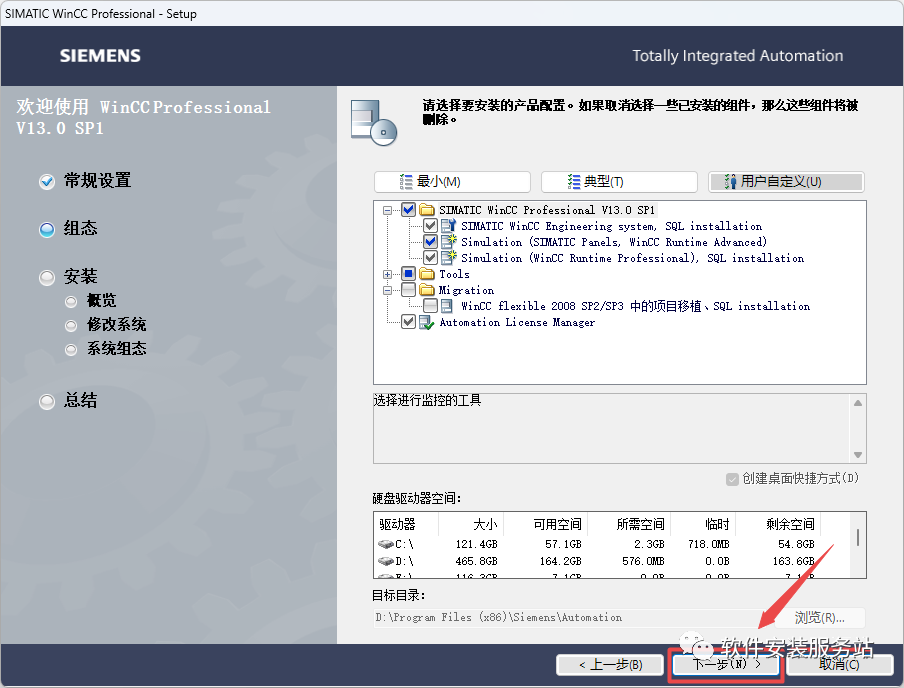The width and height of the screenshot is (904, 688).
Task: Click the 可用空间 column header
Action: pyautogui.click(x=545, y=524)
